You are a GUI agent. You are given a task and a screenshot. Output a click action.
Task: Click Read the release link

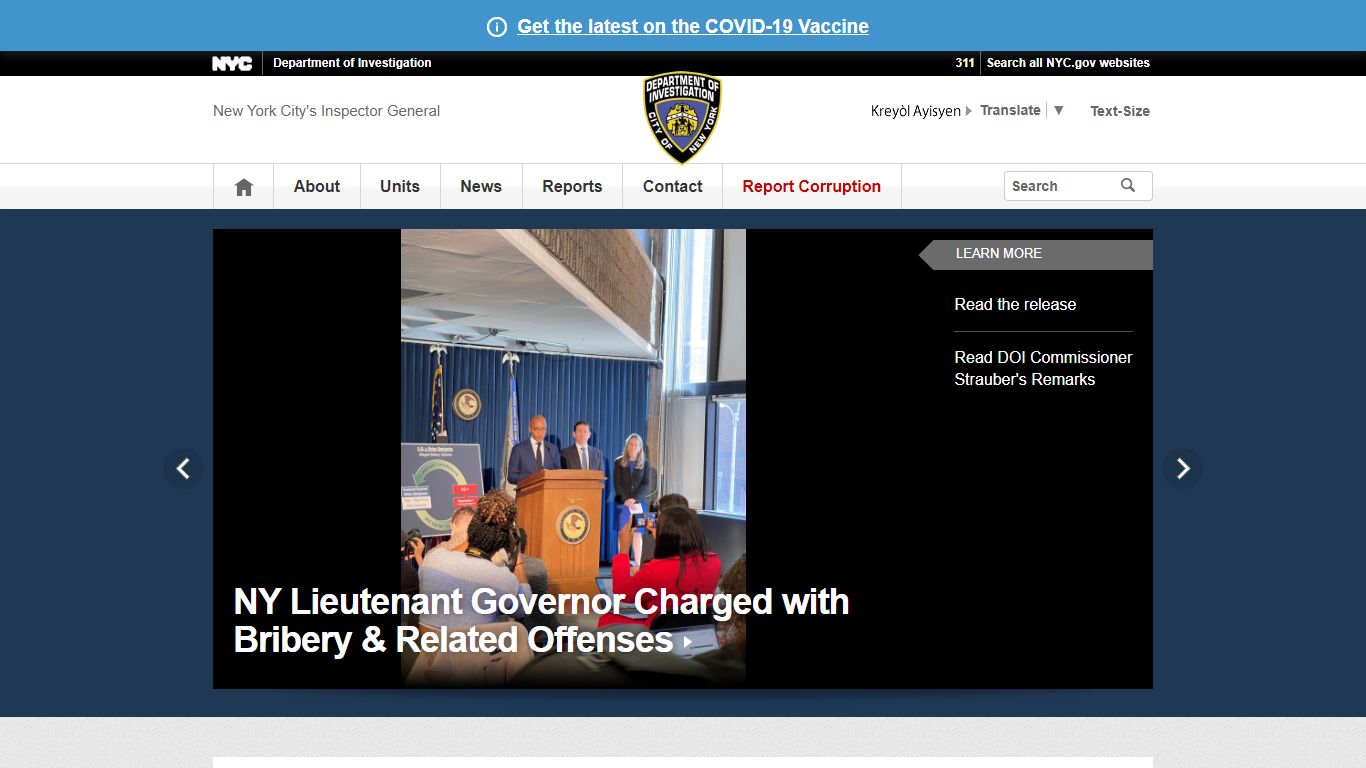point(1015,304)
